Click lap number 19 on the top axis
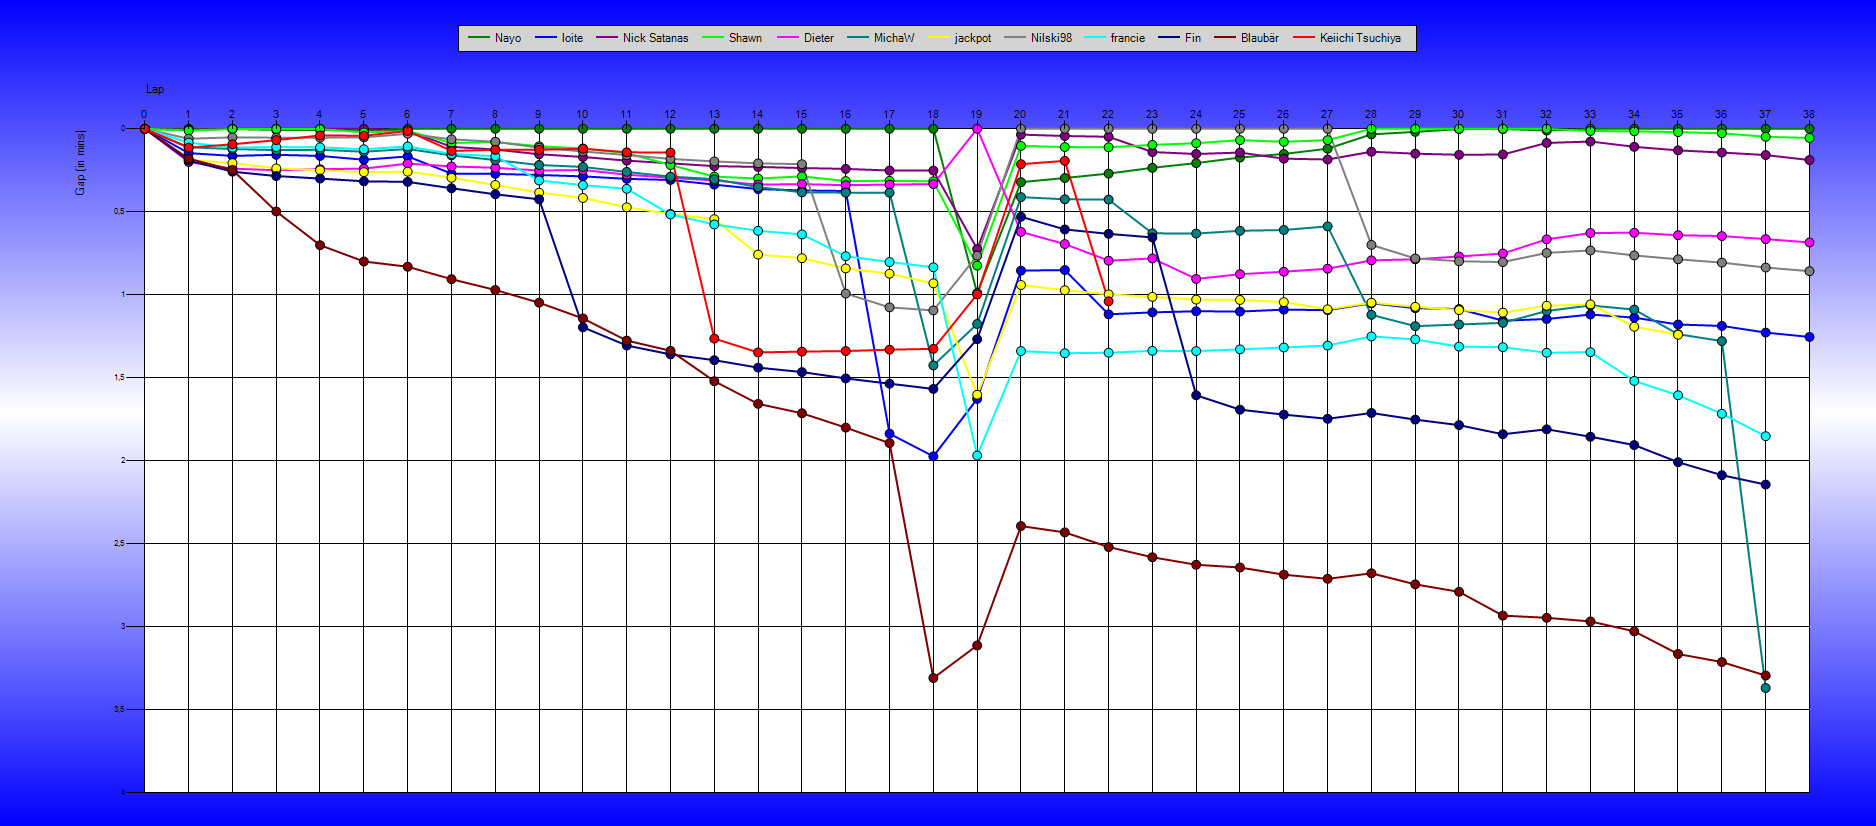1876x826 pixels. [x=976, y=114]
